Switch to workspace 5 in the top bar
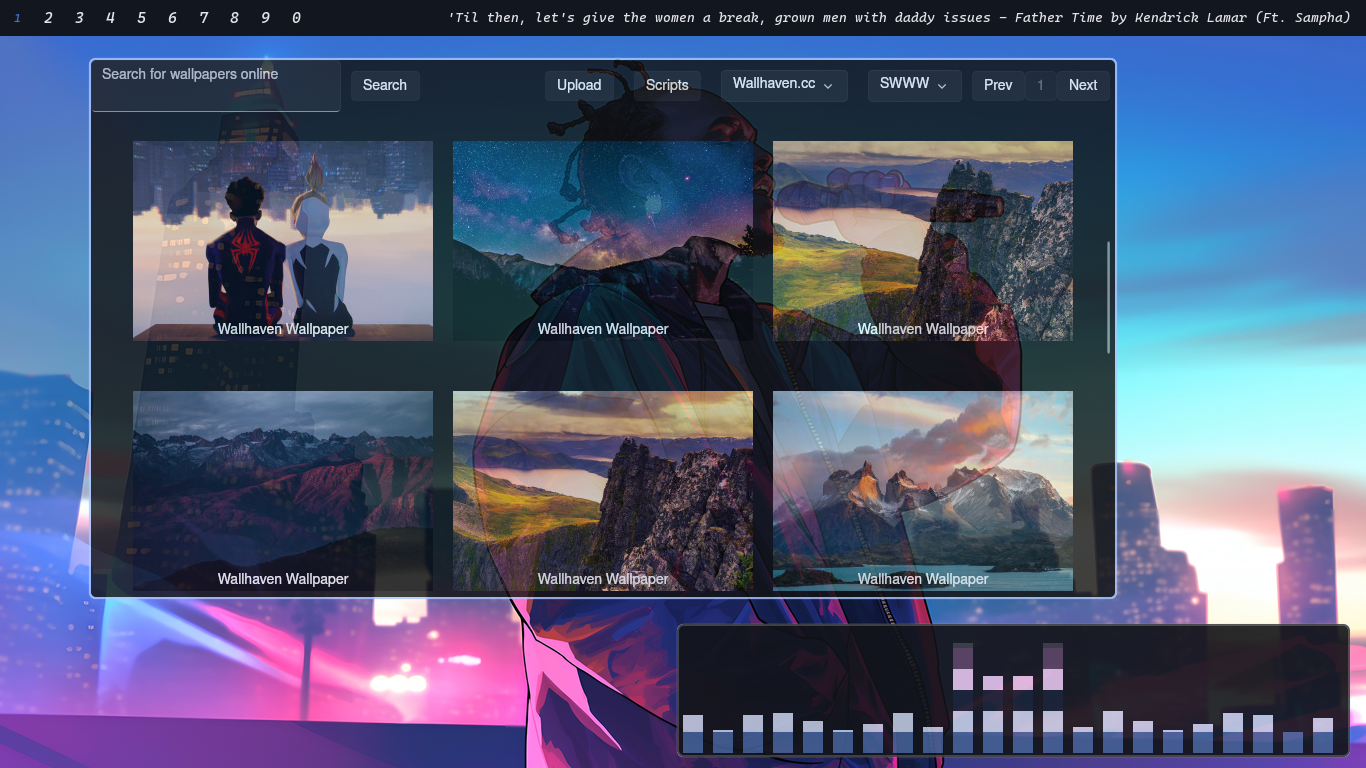The image size is (1366, 768). click(141, 17)
